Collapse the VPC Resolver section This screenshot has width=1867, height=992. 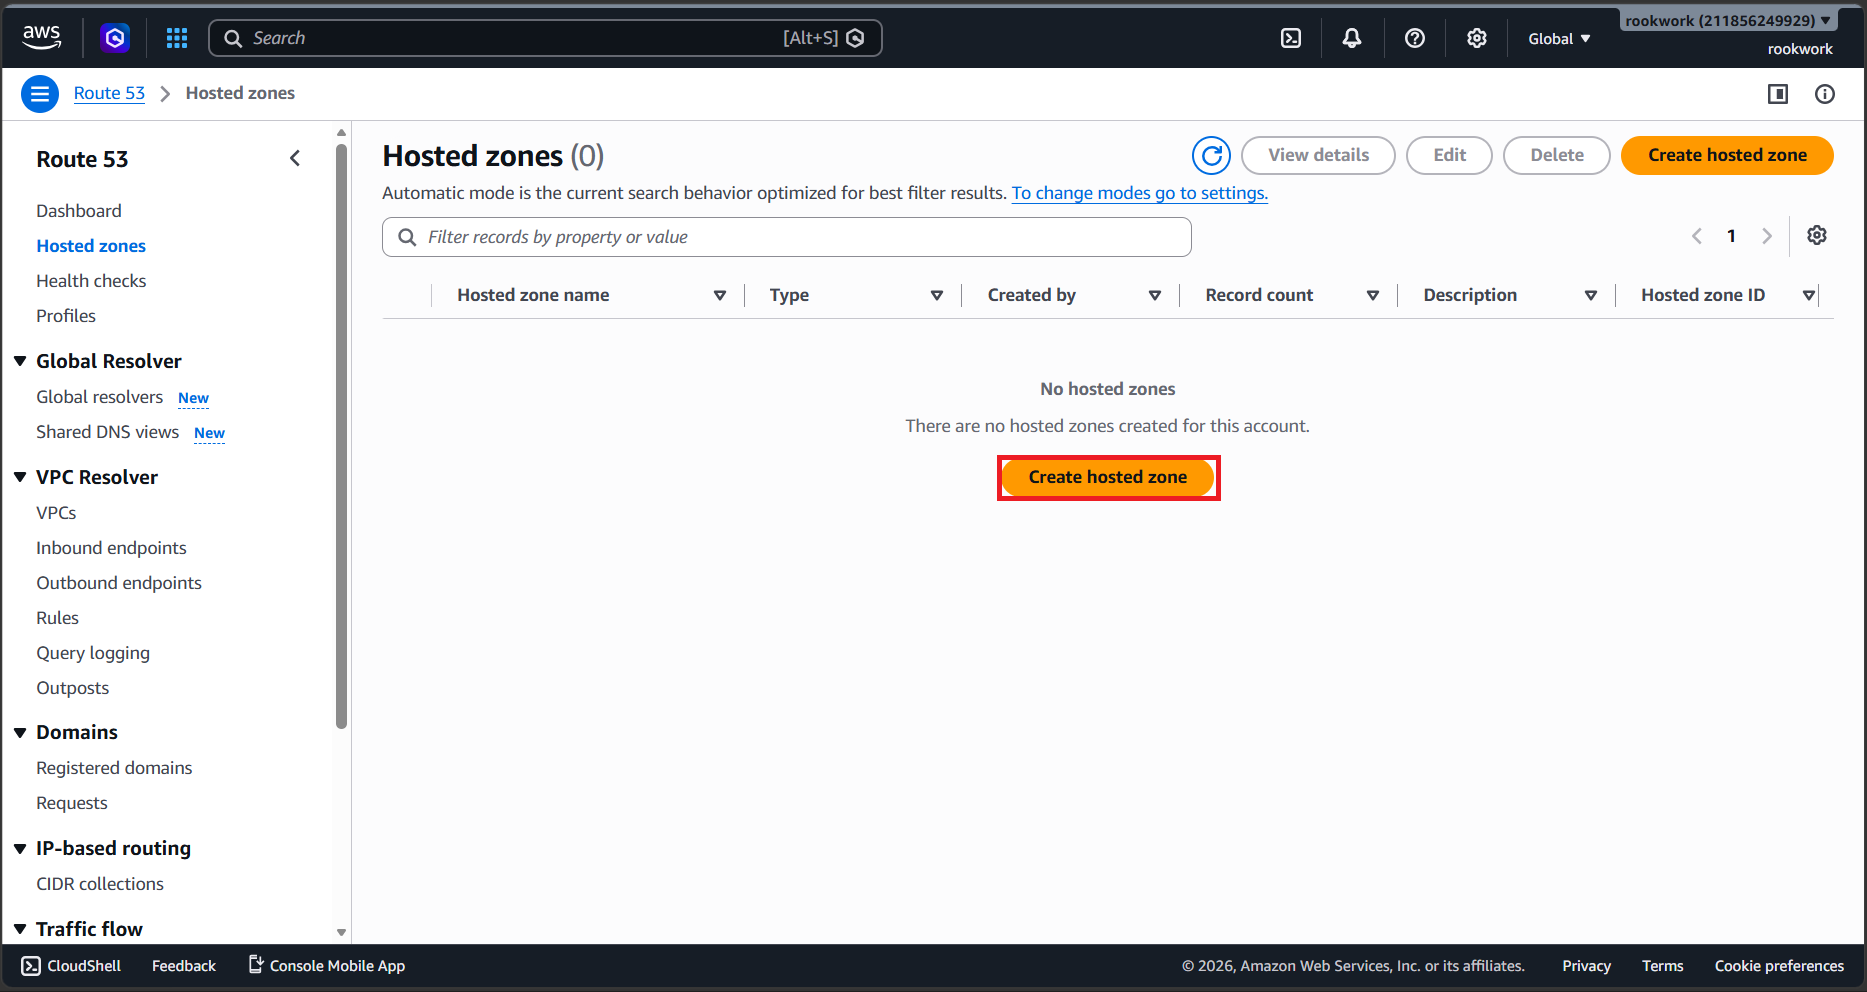[x=20, y=477]
